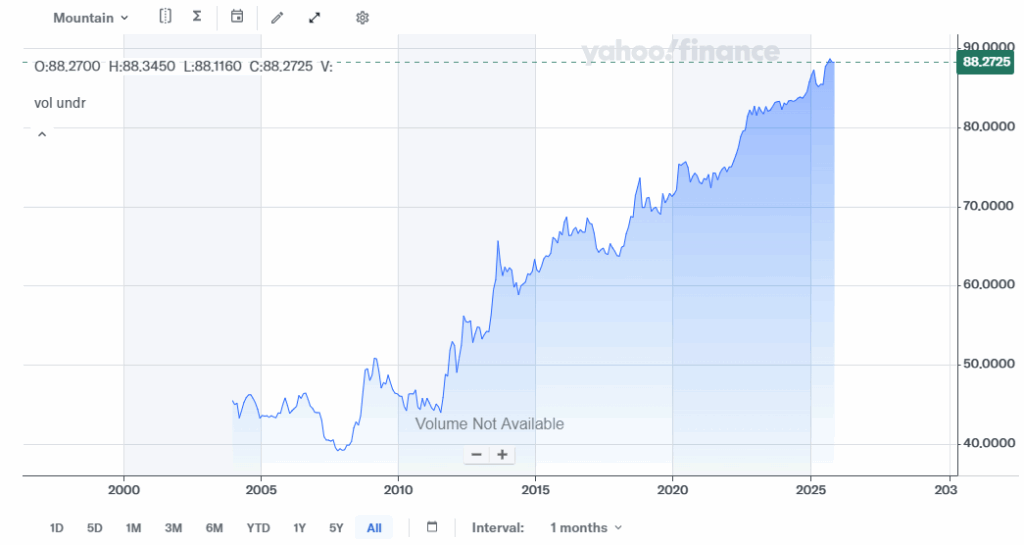Zoom in with the plus button
This screenshot has width=1024, height=545.
coord(502,455)
